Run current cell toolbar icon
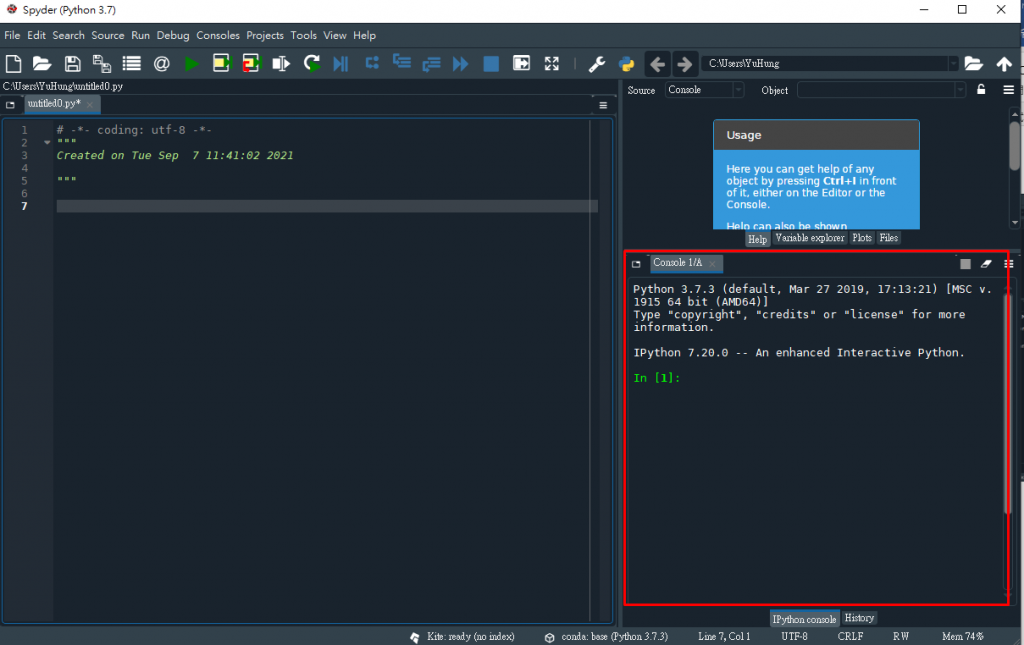This screenshot has height=645, width=1024. [x=222, y=63]
